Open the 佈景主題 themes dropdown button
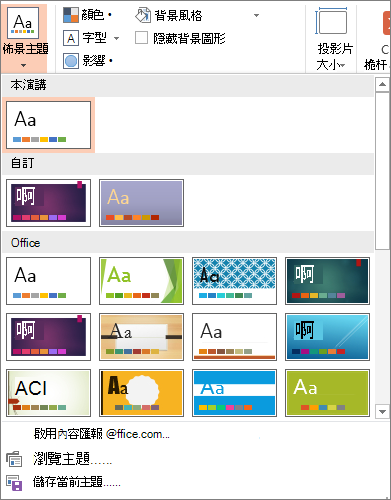Viewport: 391px width, 500px height. point(24,38)
